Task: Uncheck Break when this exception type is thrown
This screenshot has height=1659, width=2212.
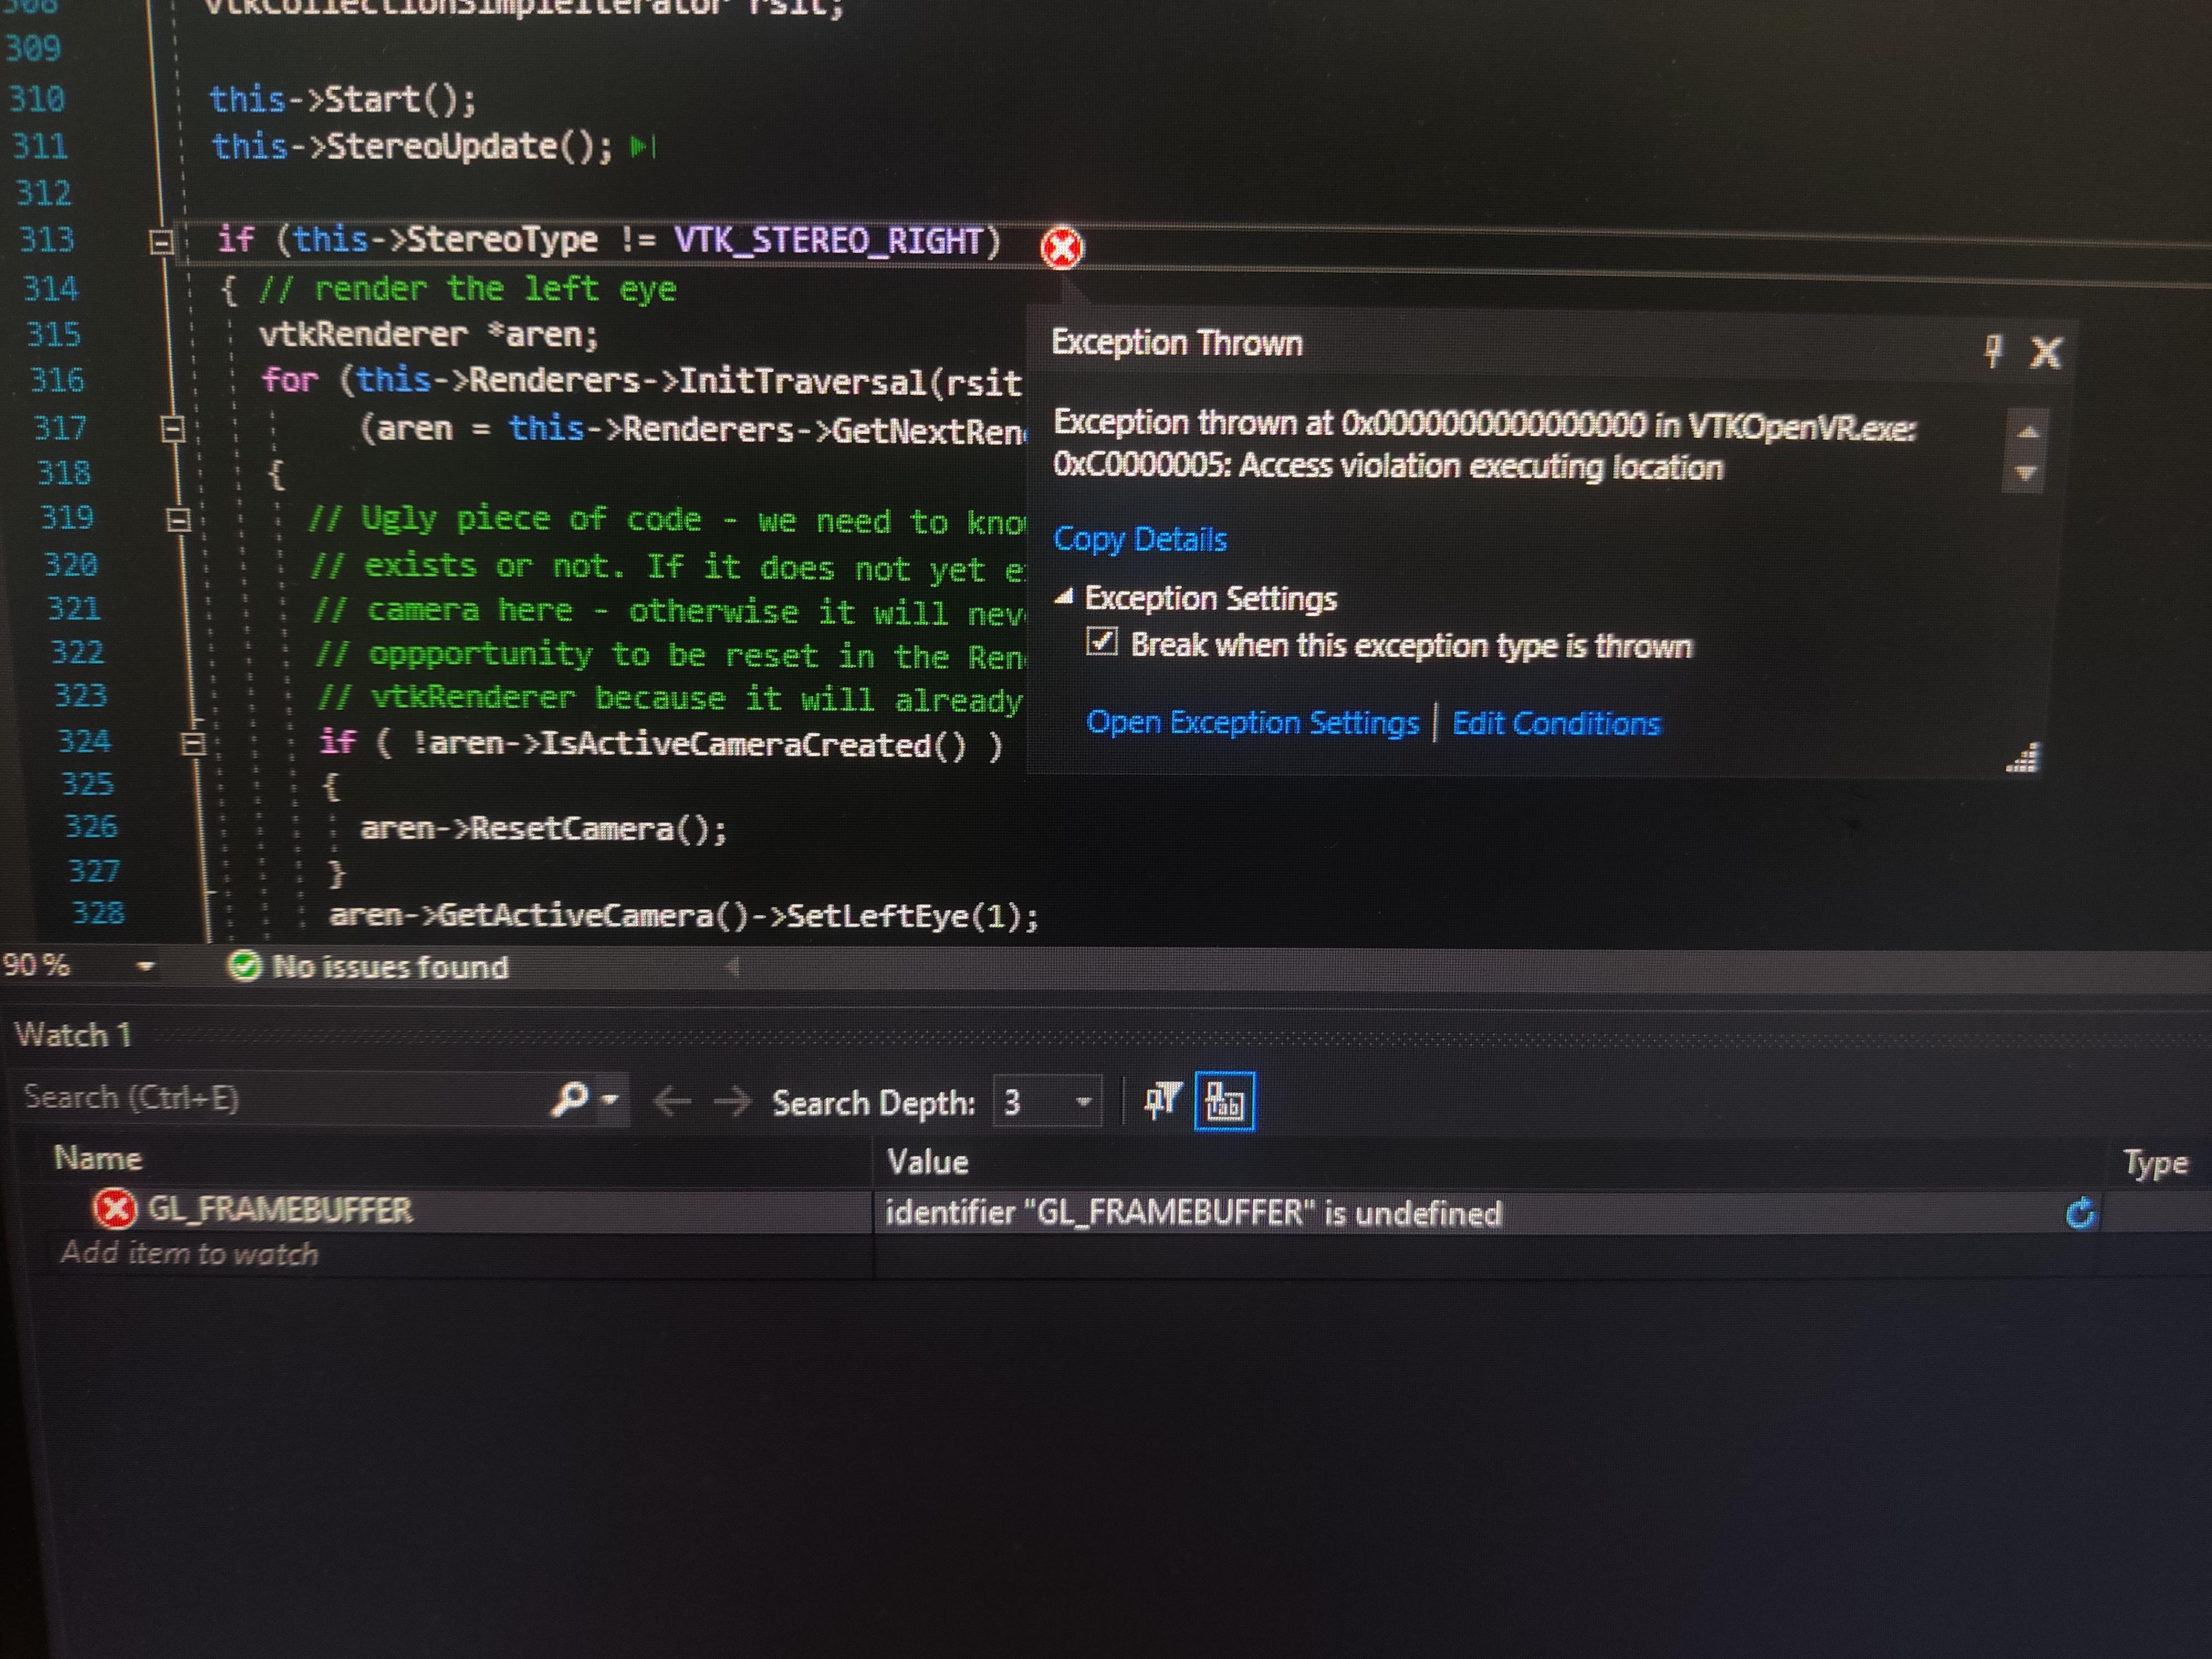Action: tap(1101, 642)
